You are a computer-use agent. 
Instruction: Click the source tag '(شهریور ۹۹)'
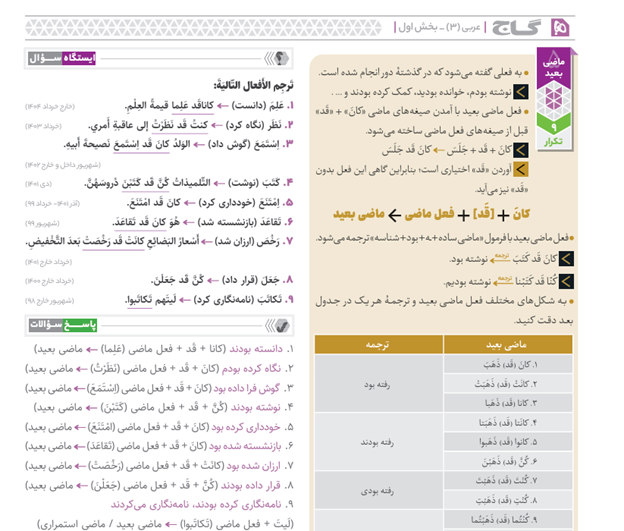(x=42, y=223)
